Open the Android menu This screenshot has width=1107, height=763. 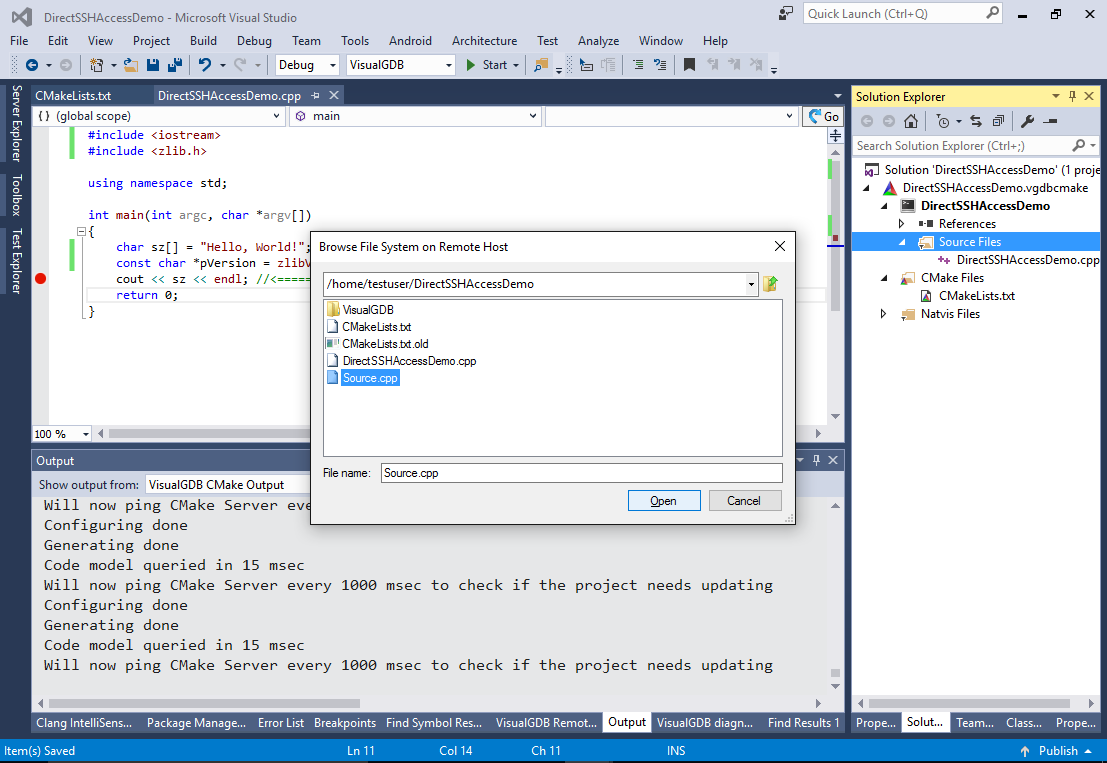[410, 41]
